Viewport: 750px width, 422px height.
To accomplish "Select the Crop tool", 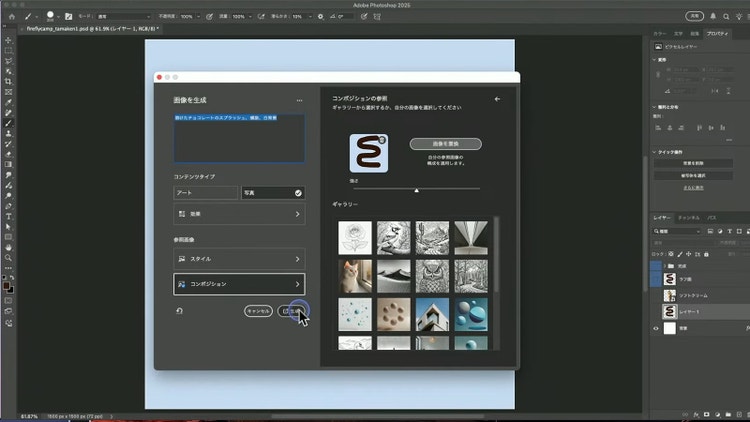I will click(8, 82).
